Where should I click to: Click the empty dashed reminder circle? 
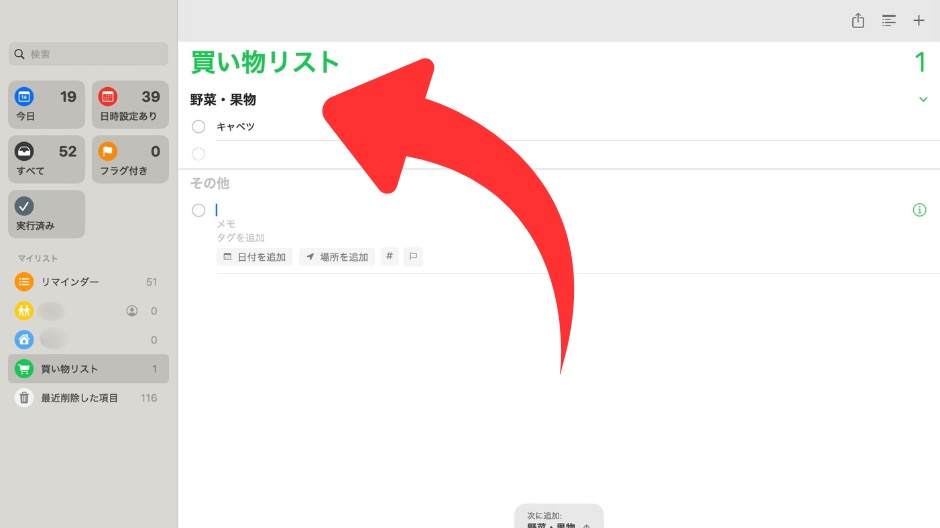click(x=198, y=154)
